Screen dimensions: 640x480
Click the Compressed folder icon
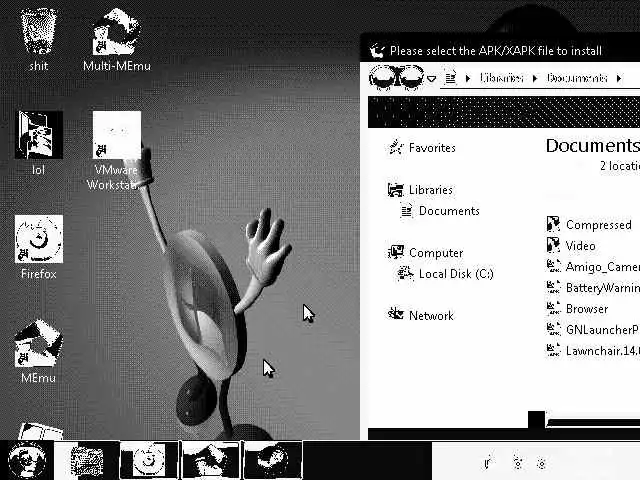[553, 224]
